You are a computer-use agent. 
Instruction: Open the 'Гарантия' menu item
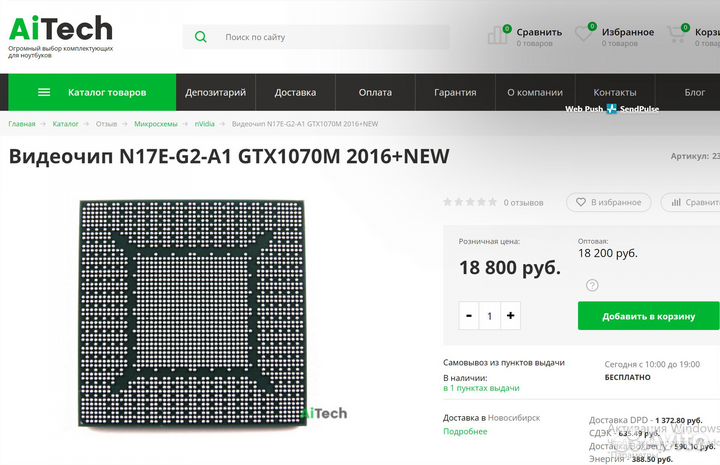point(455,92)
